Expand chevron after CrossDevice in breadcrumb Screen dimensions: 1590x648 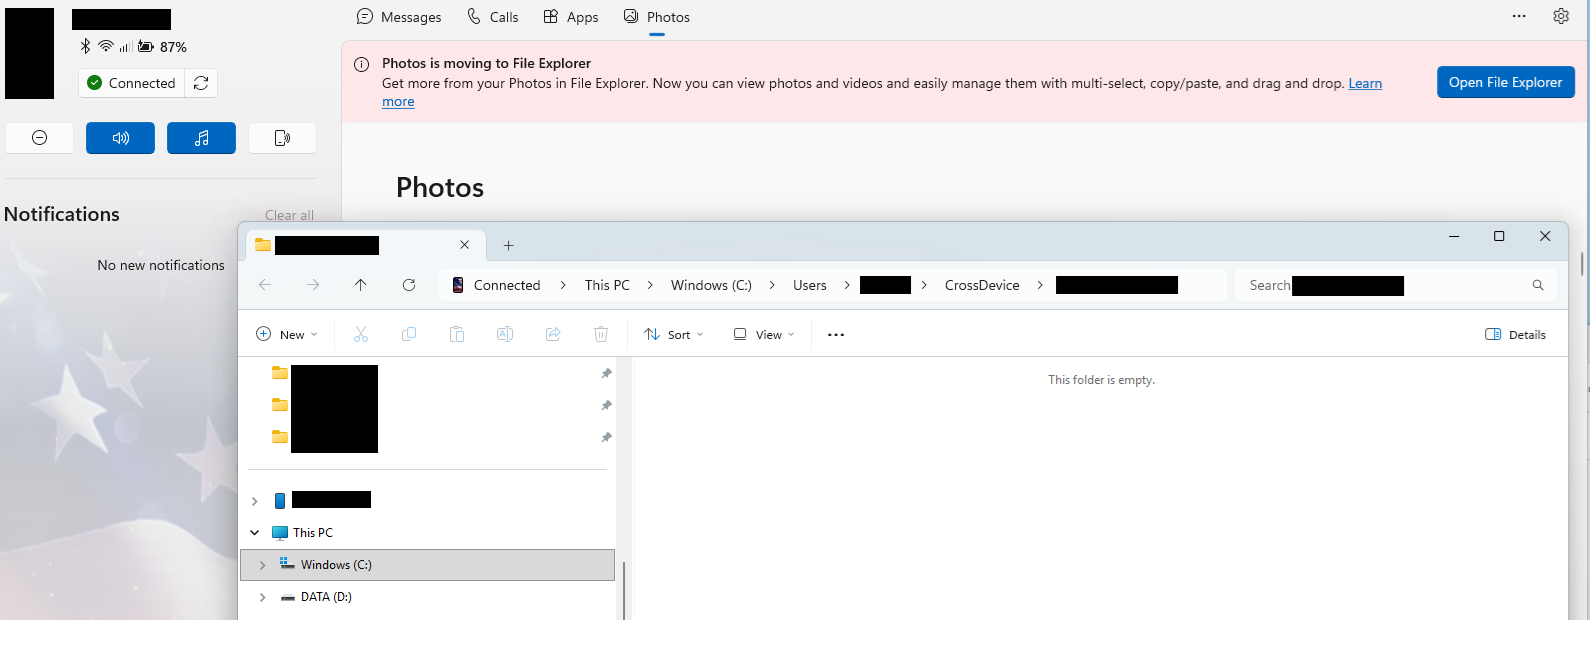click(1040, 285)
